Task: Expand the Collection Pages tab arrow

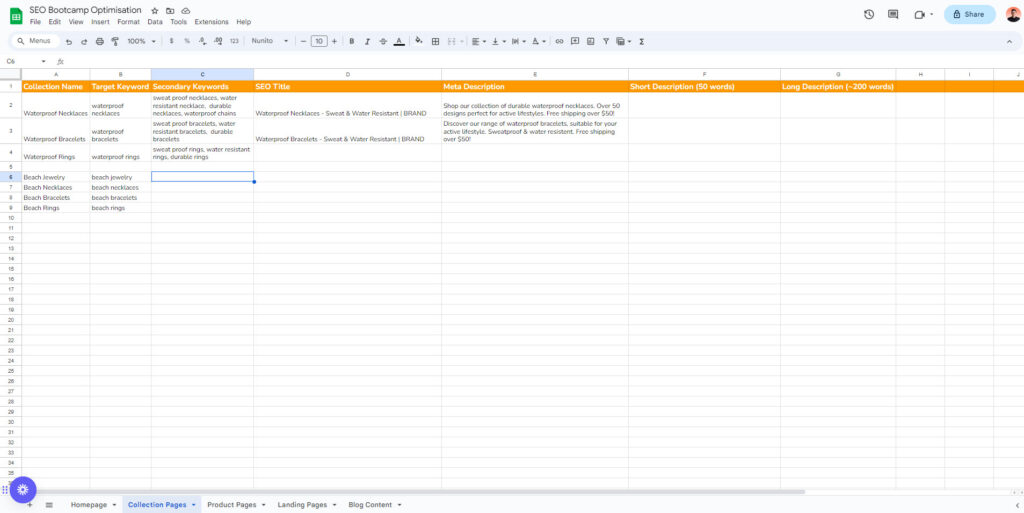Action: point(194,505)
